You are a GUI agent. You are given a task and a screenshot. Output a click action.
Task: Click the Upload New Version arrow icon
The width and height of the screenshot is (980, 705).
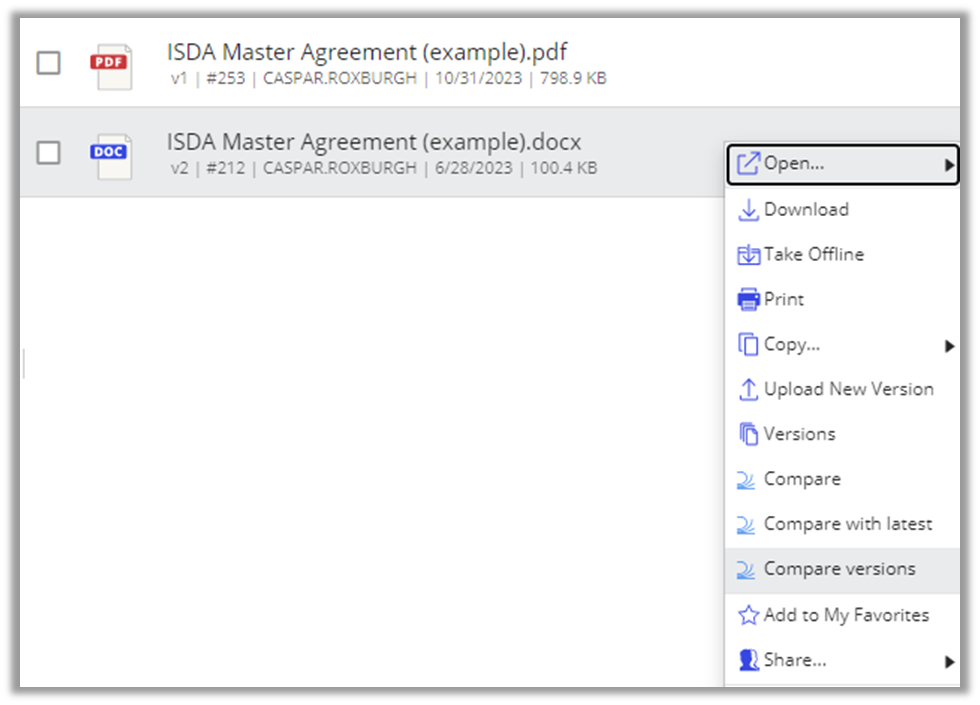click(x=748, y=389)
